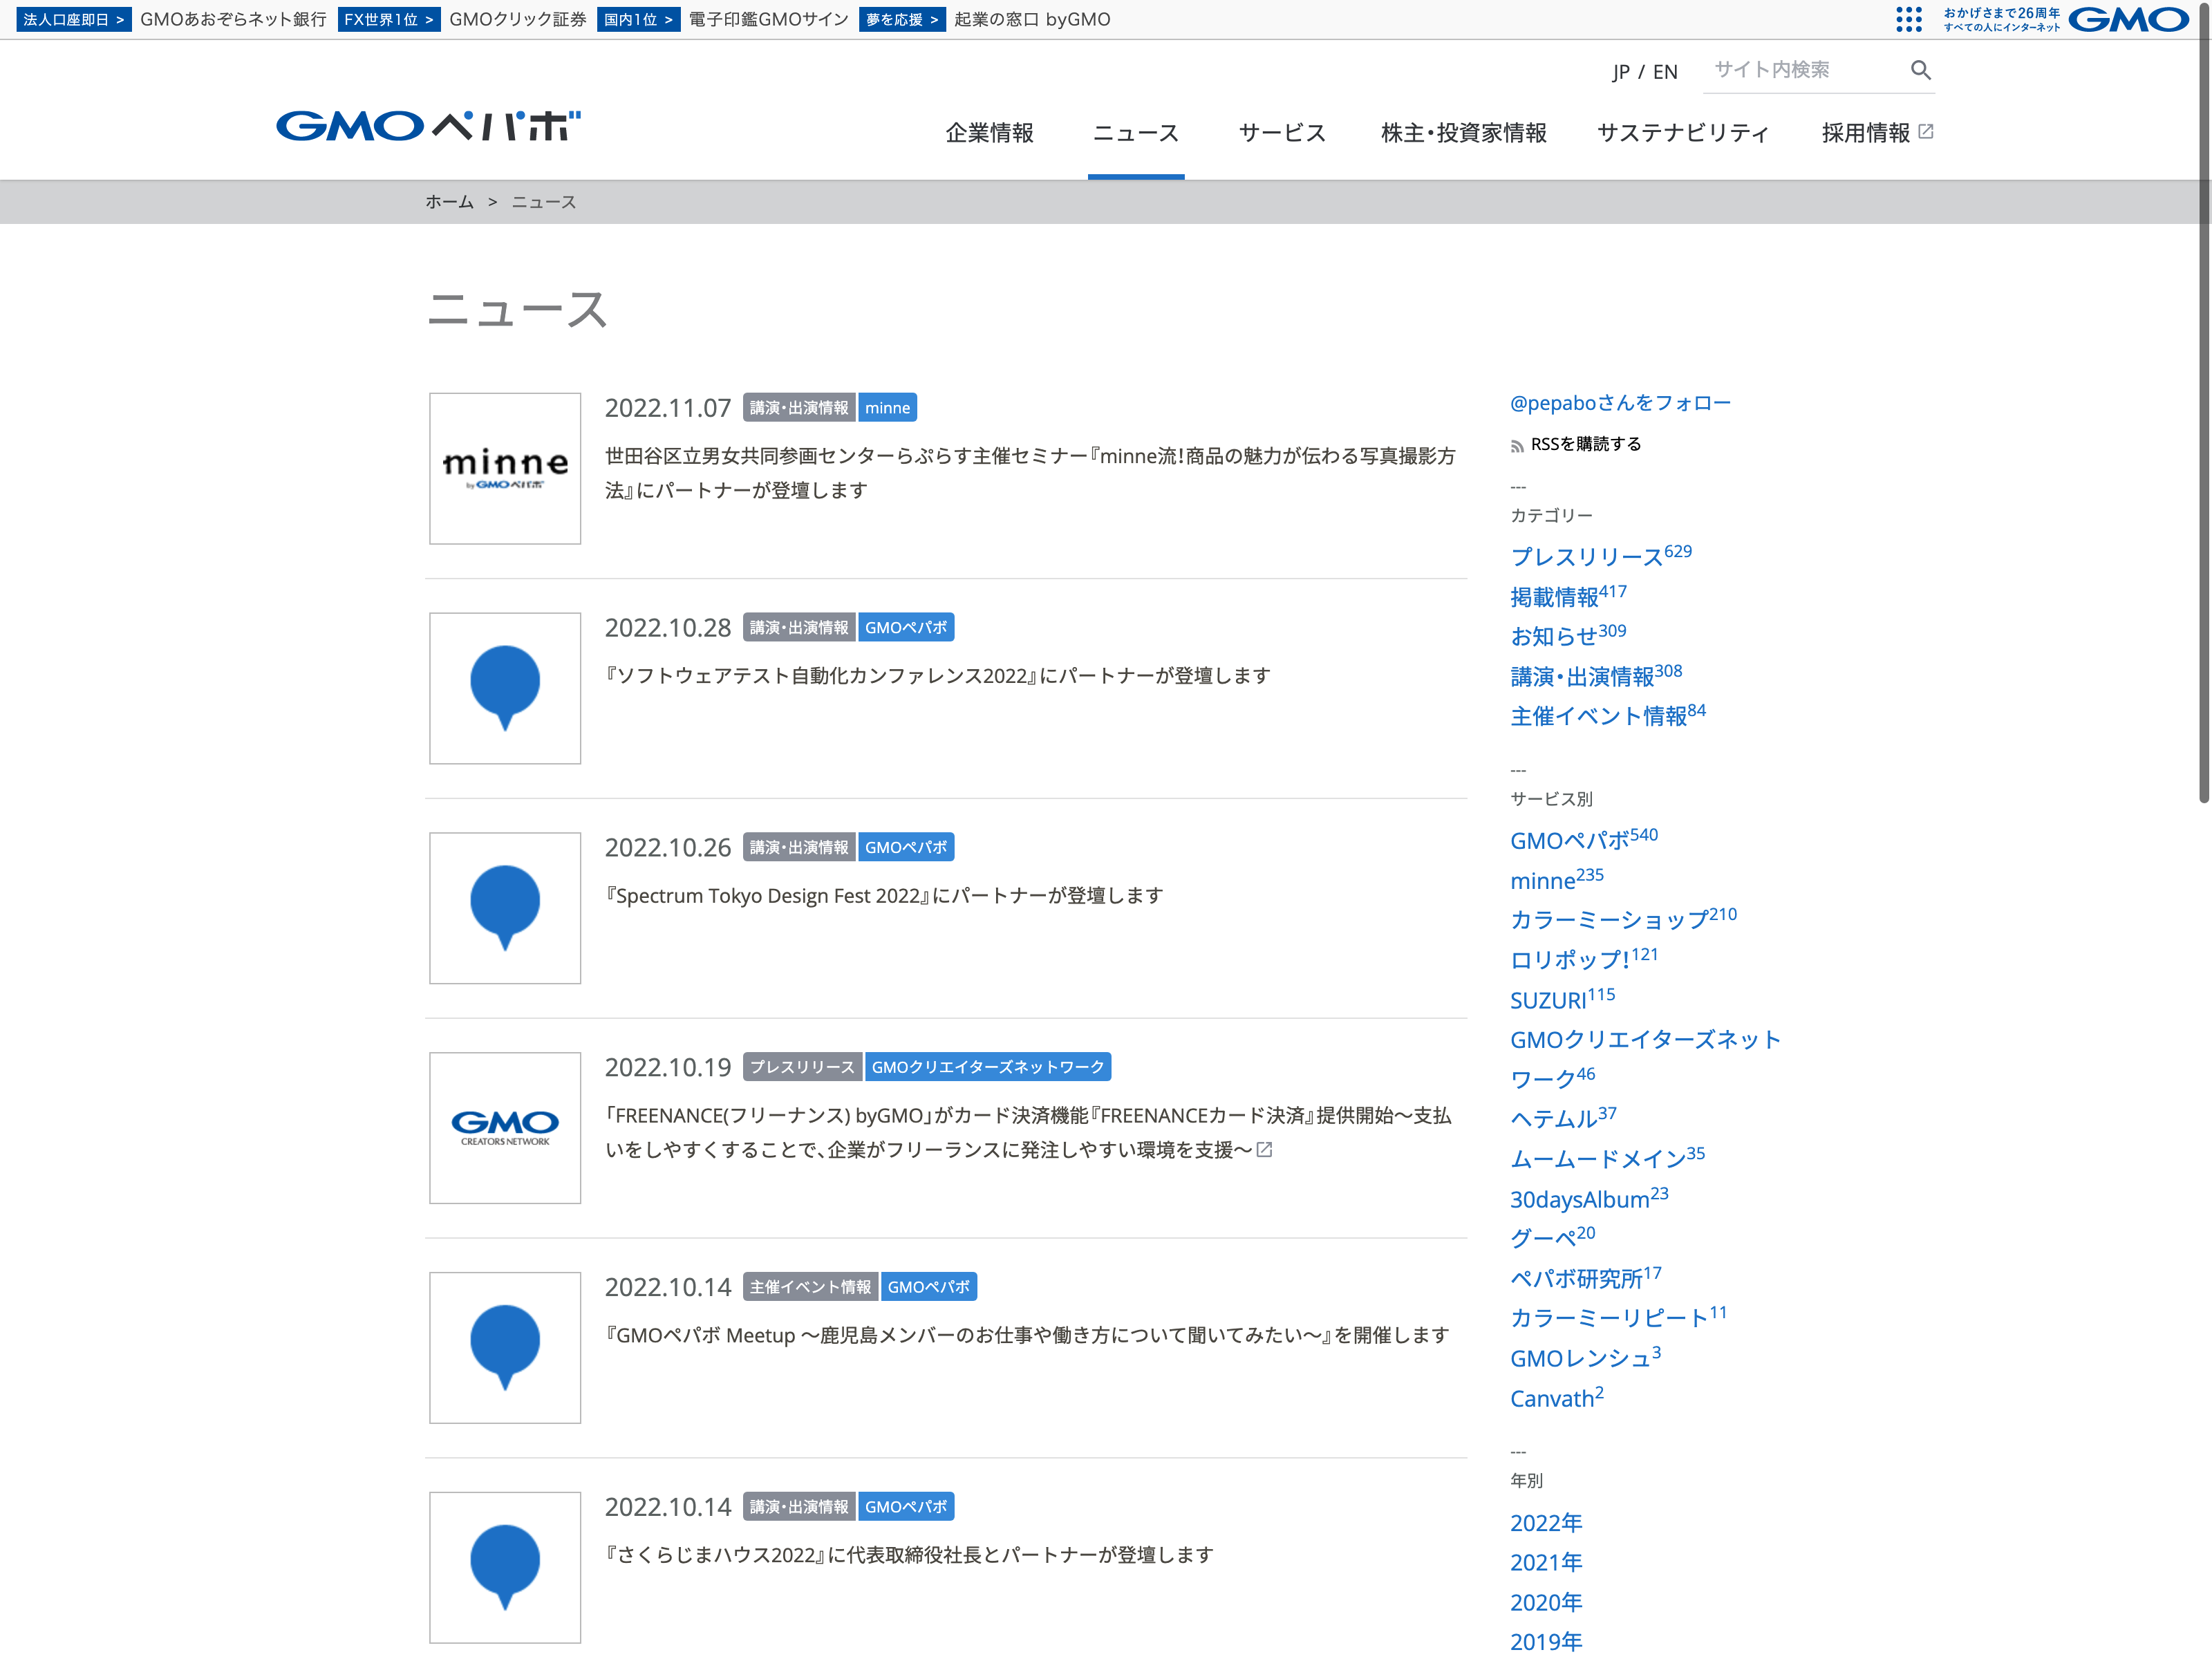Screen dimensions: 2212x1659
Task: Click the サイト内検索 search field
Action: (x=1800, y=70)
